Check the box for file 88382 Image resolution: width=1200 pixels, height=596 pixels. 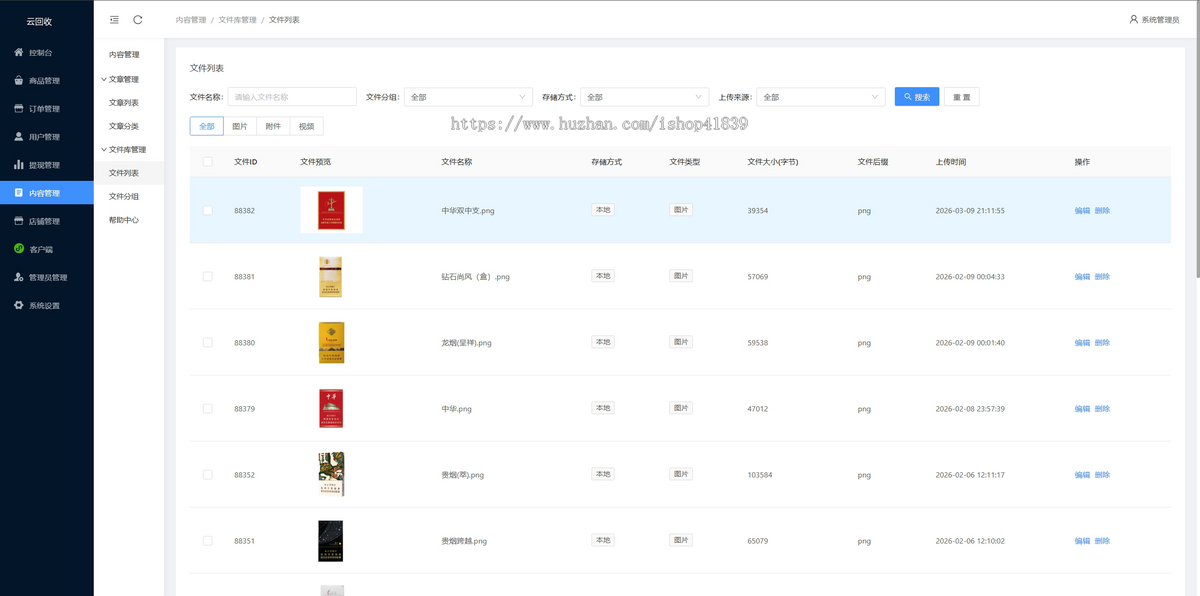[x=207, y=210]
